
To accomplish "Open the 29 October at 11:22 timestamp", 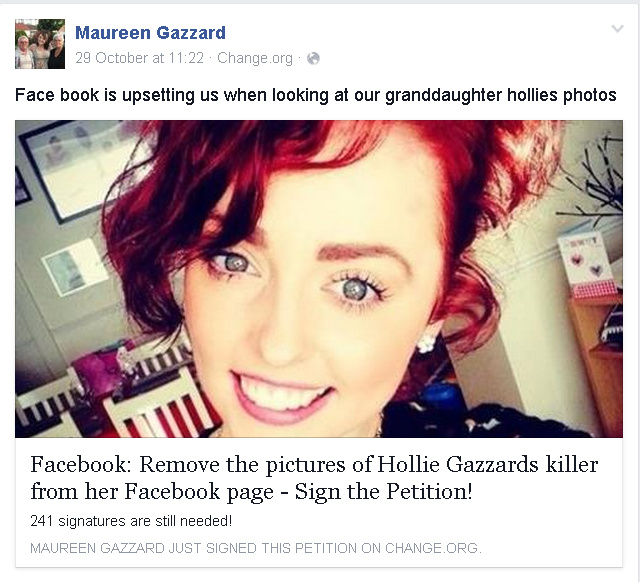I will point(139,58).
